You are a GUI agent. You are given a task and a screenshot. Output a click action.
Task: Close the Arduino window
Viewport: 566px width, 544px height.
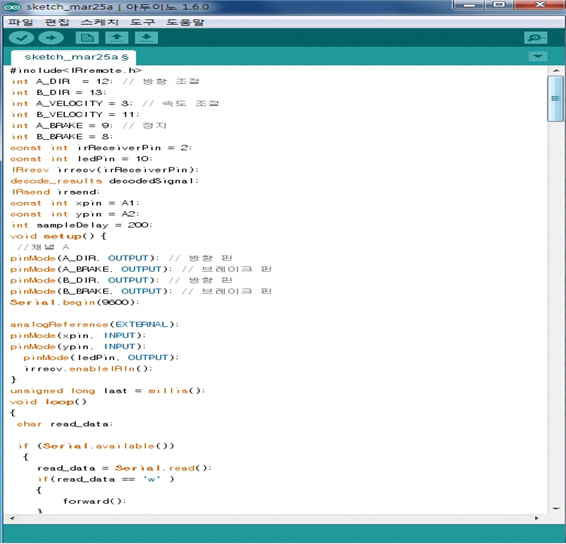(540, 5)
